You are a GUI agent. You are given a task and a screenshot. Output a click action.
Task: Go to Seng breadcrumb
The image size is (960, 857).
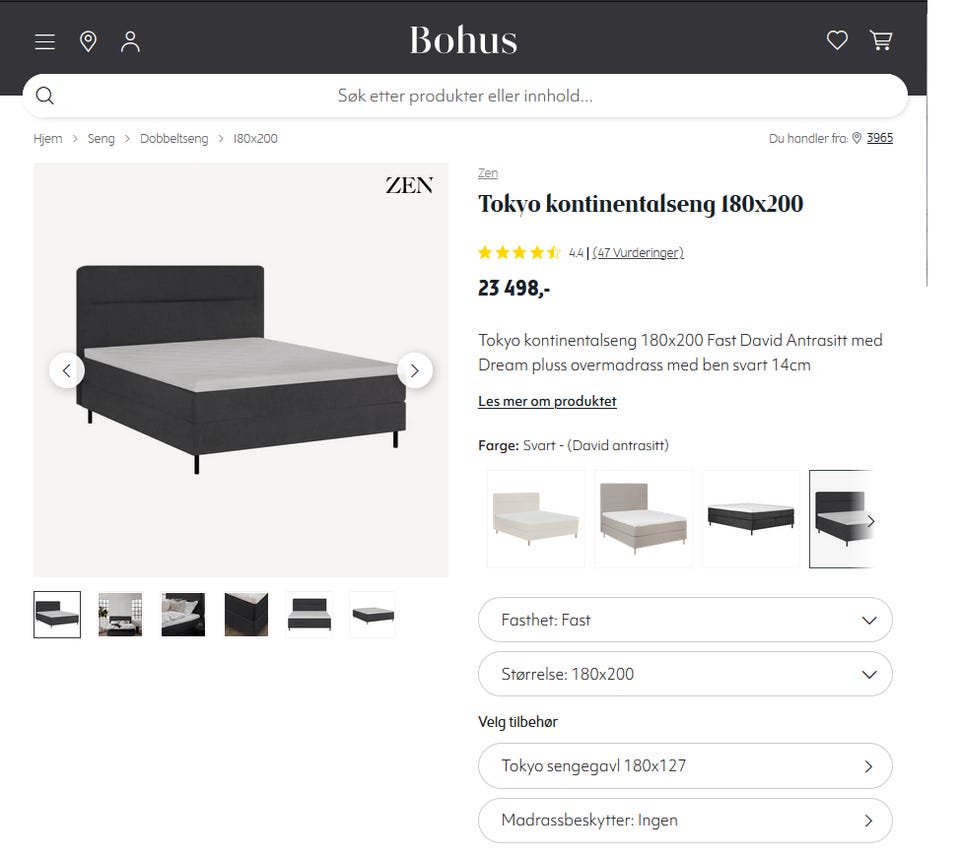[x=101, y=139]
